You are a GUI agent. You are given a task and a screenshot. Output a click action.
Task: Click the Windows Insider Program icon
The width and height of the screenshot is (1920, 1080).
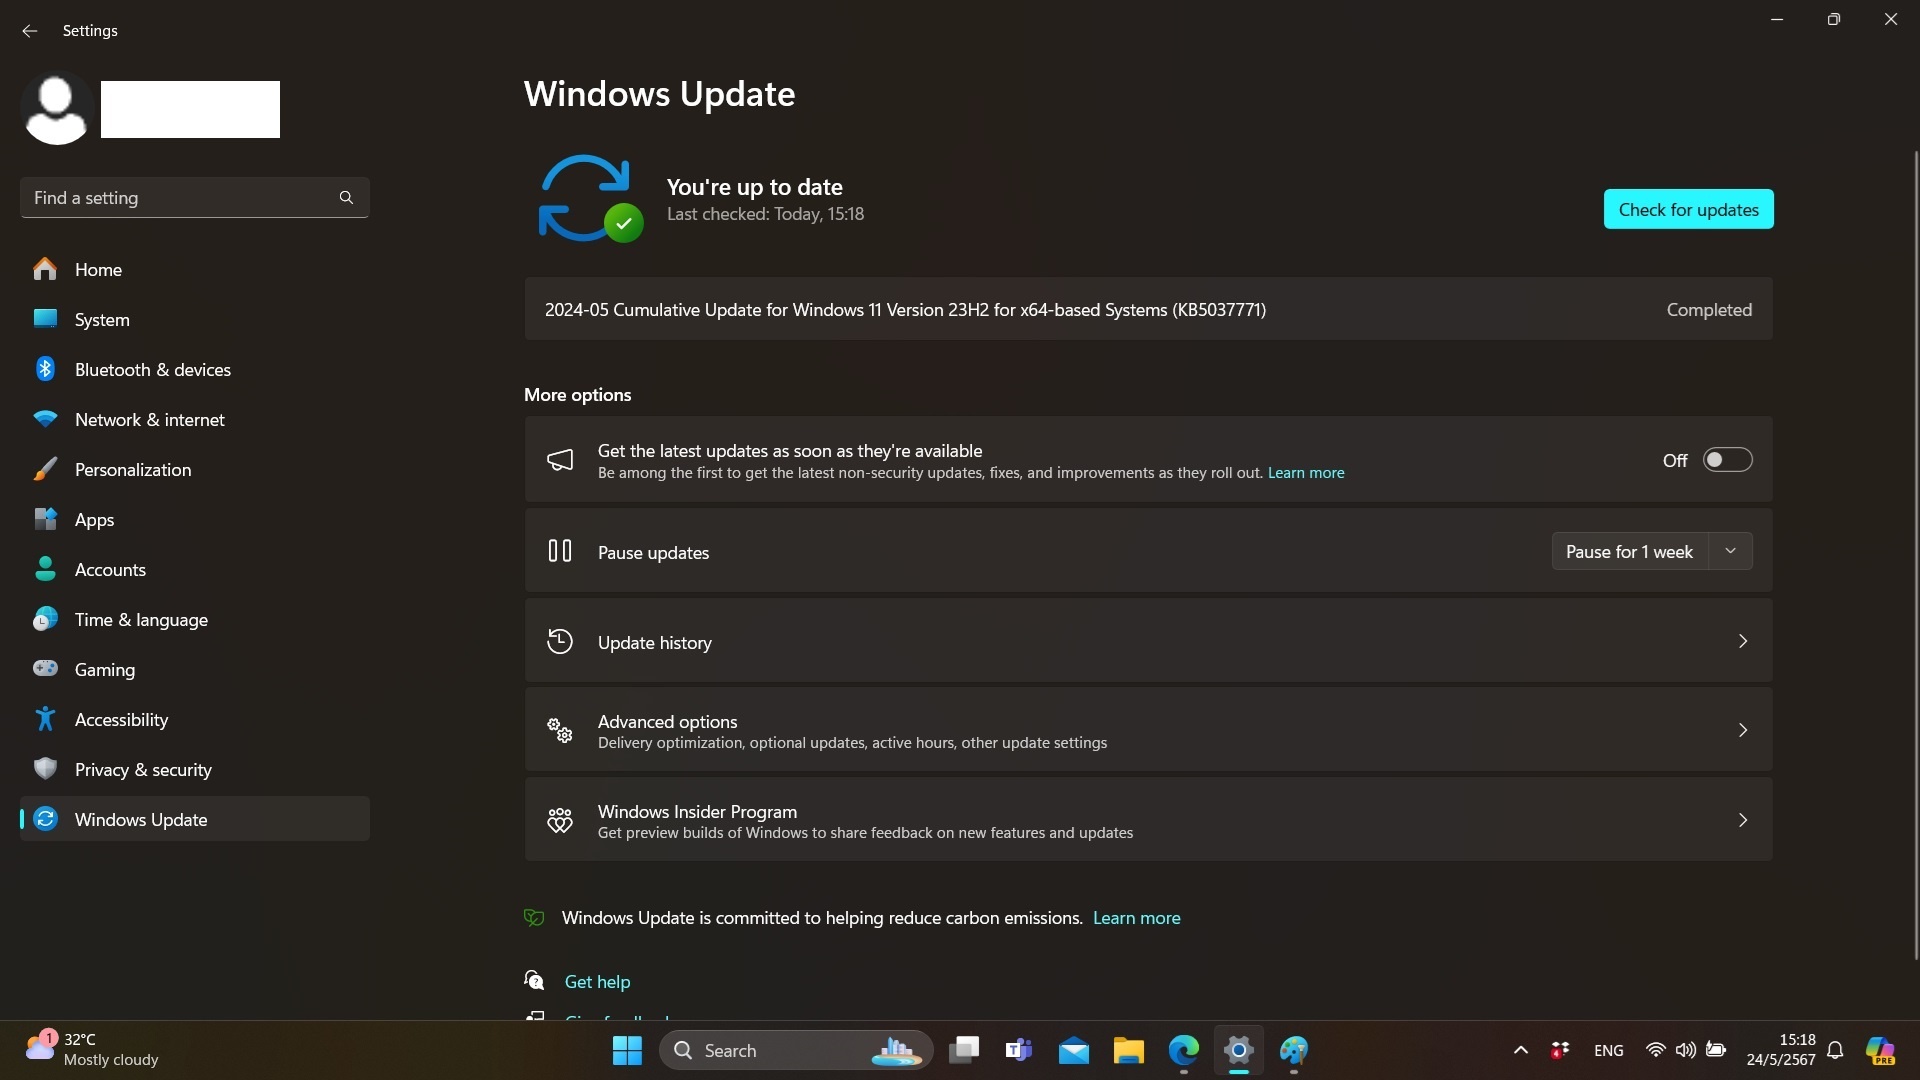pyautogui.click(x=560, y=820)
